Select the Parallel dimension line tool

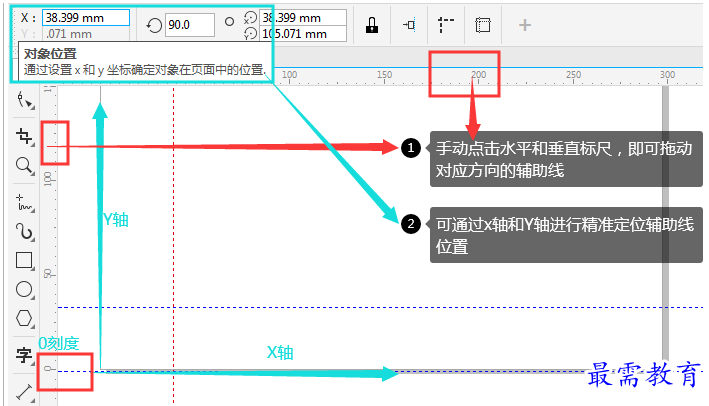click(24, 392)
